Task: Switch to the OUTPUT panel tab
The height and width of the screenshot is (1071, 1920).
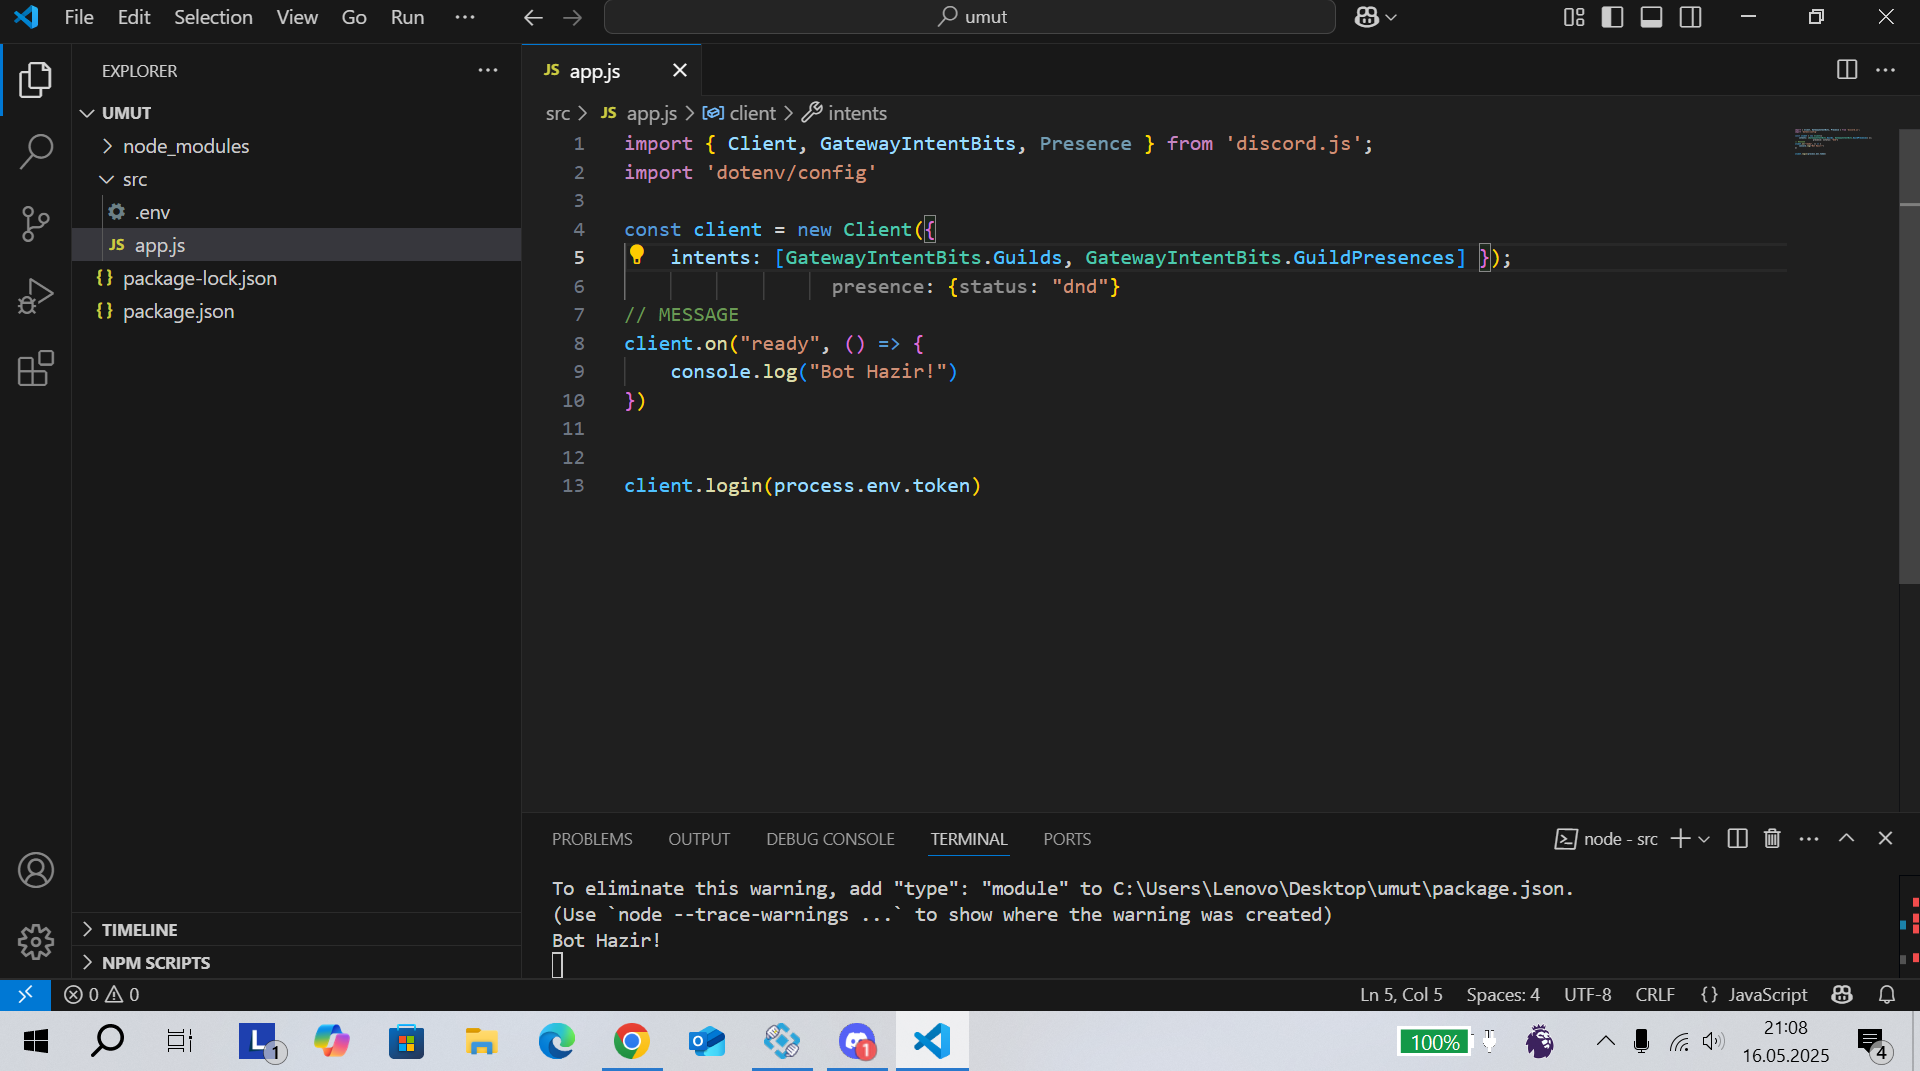Action: point(699,839)
